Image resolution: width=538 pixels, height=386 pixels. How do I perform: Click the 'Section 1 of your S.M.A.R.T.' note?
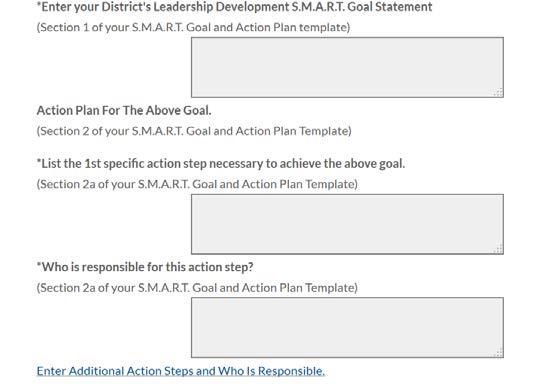[x=193, y=27]
